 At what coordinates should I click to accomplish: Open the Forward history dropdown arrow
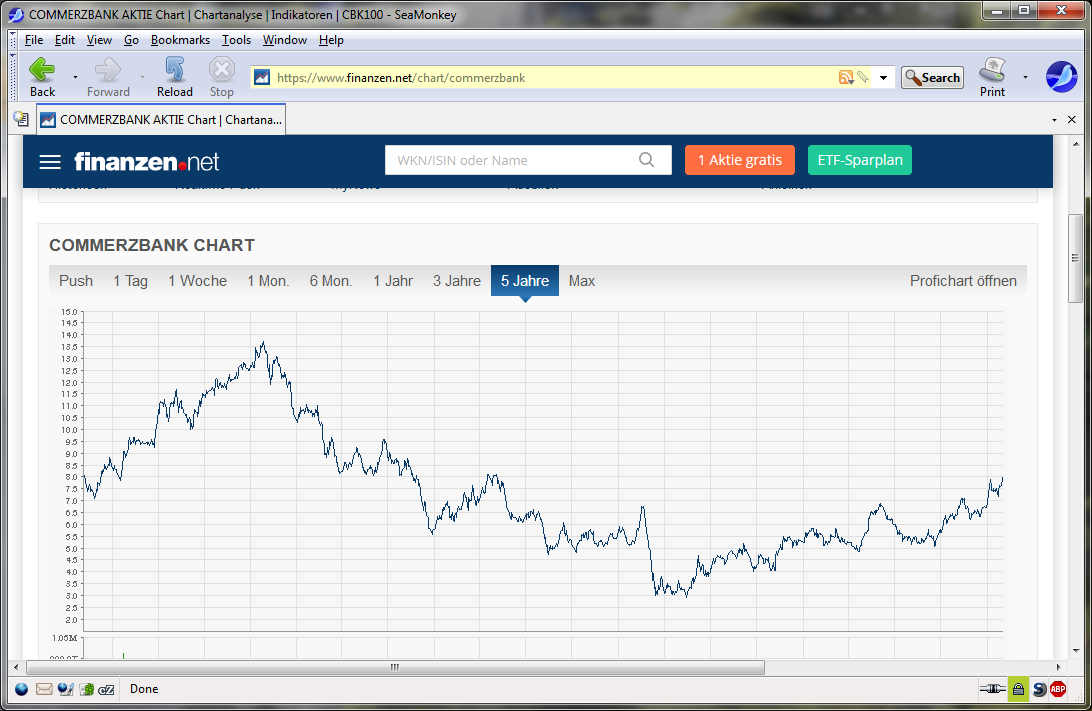(142, 77)
